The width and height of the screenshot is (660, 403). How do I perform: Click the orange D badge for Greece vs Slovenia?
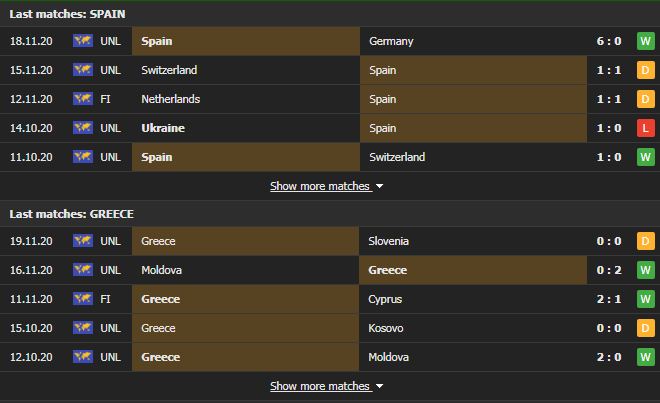(645, 241)
